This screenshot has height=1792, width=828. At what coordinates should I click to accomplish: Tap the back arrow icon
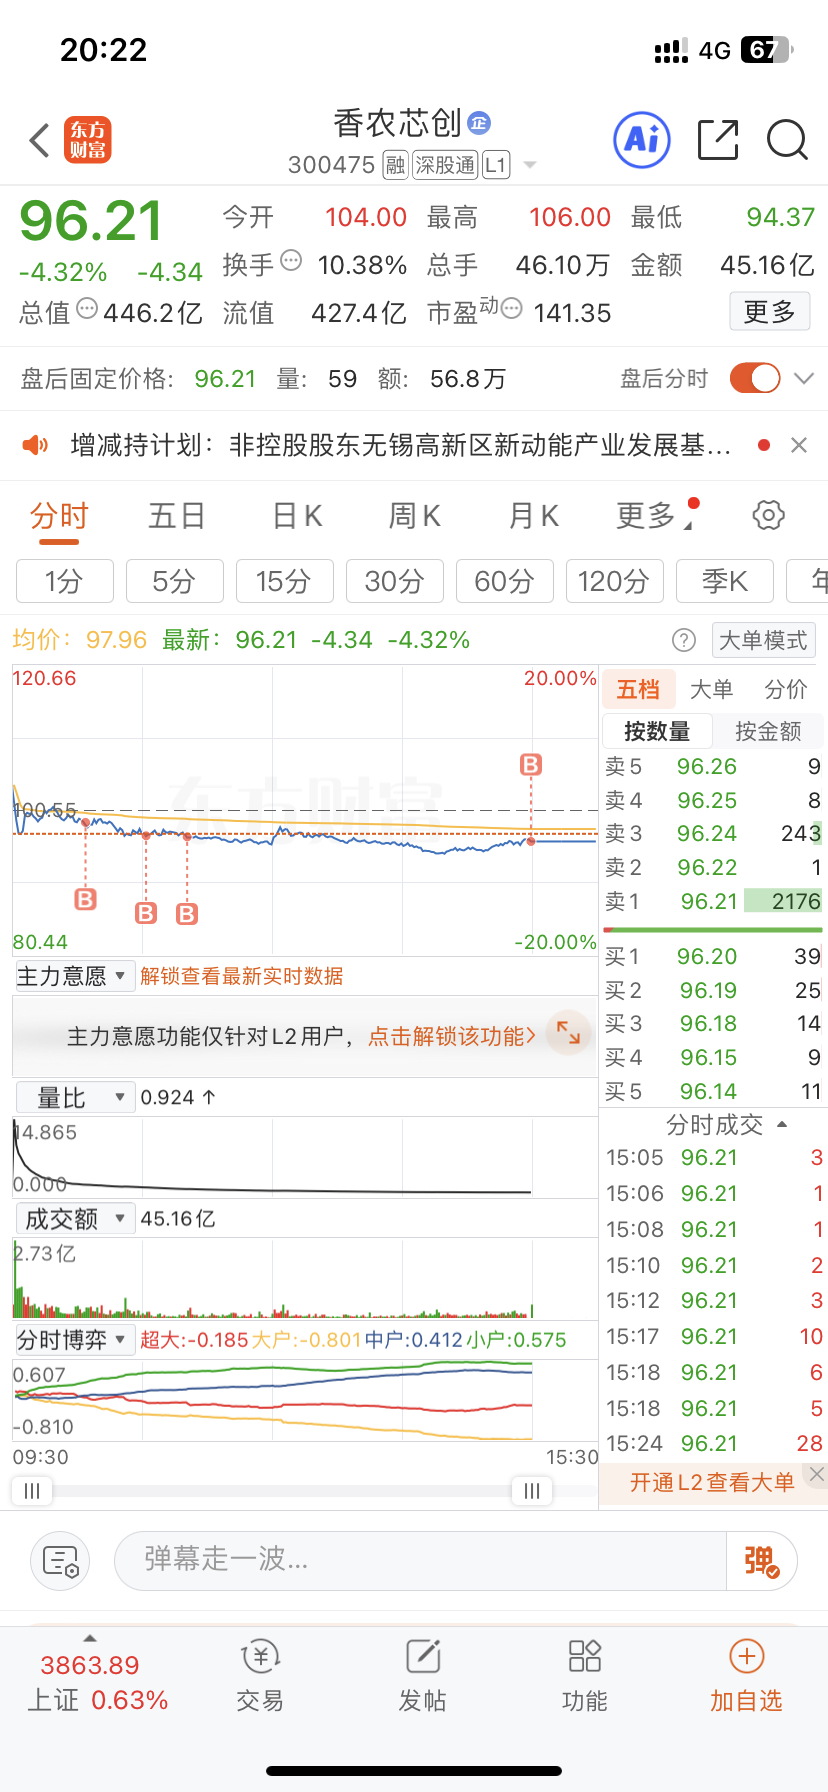(40, 141)
